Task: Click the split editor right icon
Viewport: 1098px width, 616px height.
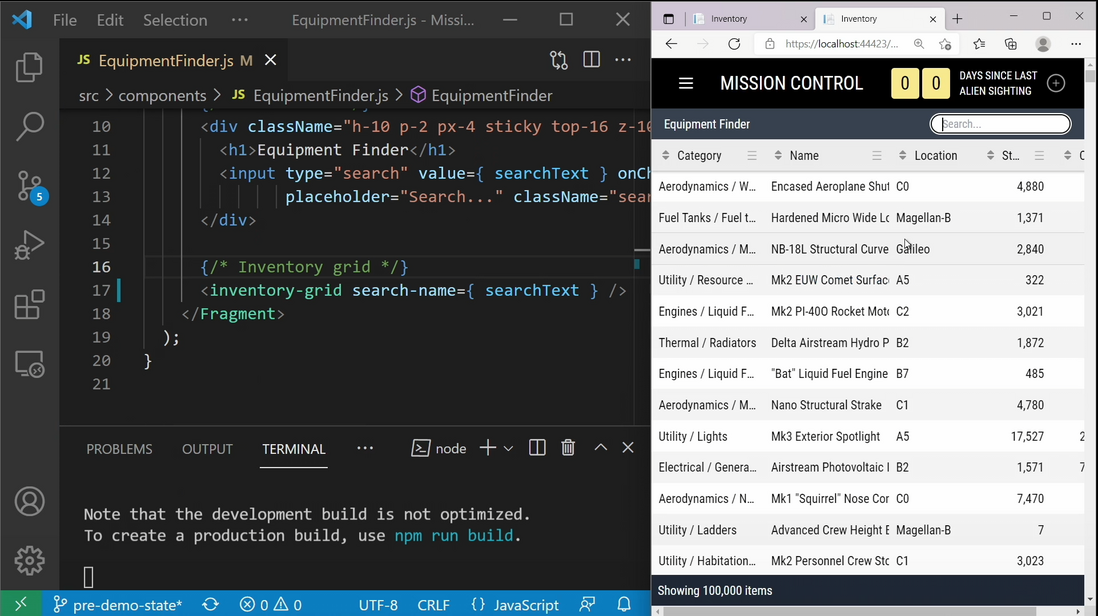Action: (591, 60)
